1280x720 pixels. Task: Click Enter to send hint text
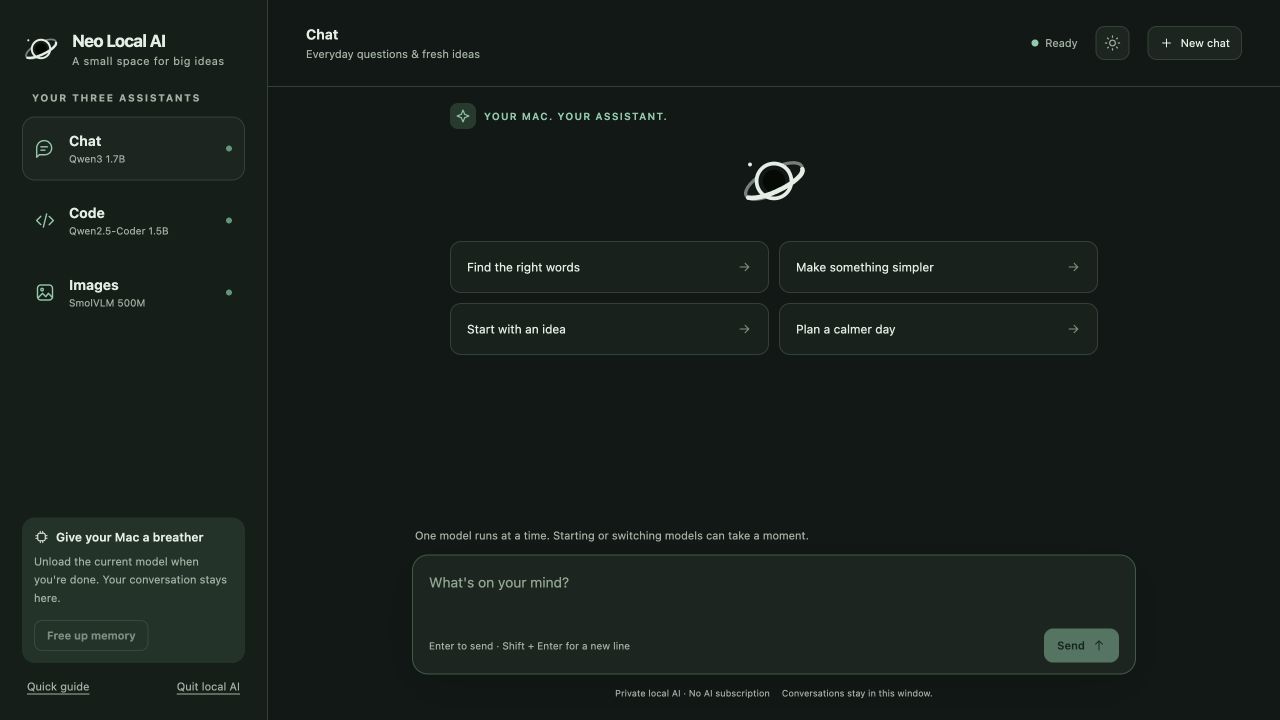coord(529,646)
